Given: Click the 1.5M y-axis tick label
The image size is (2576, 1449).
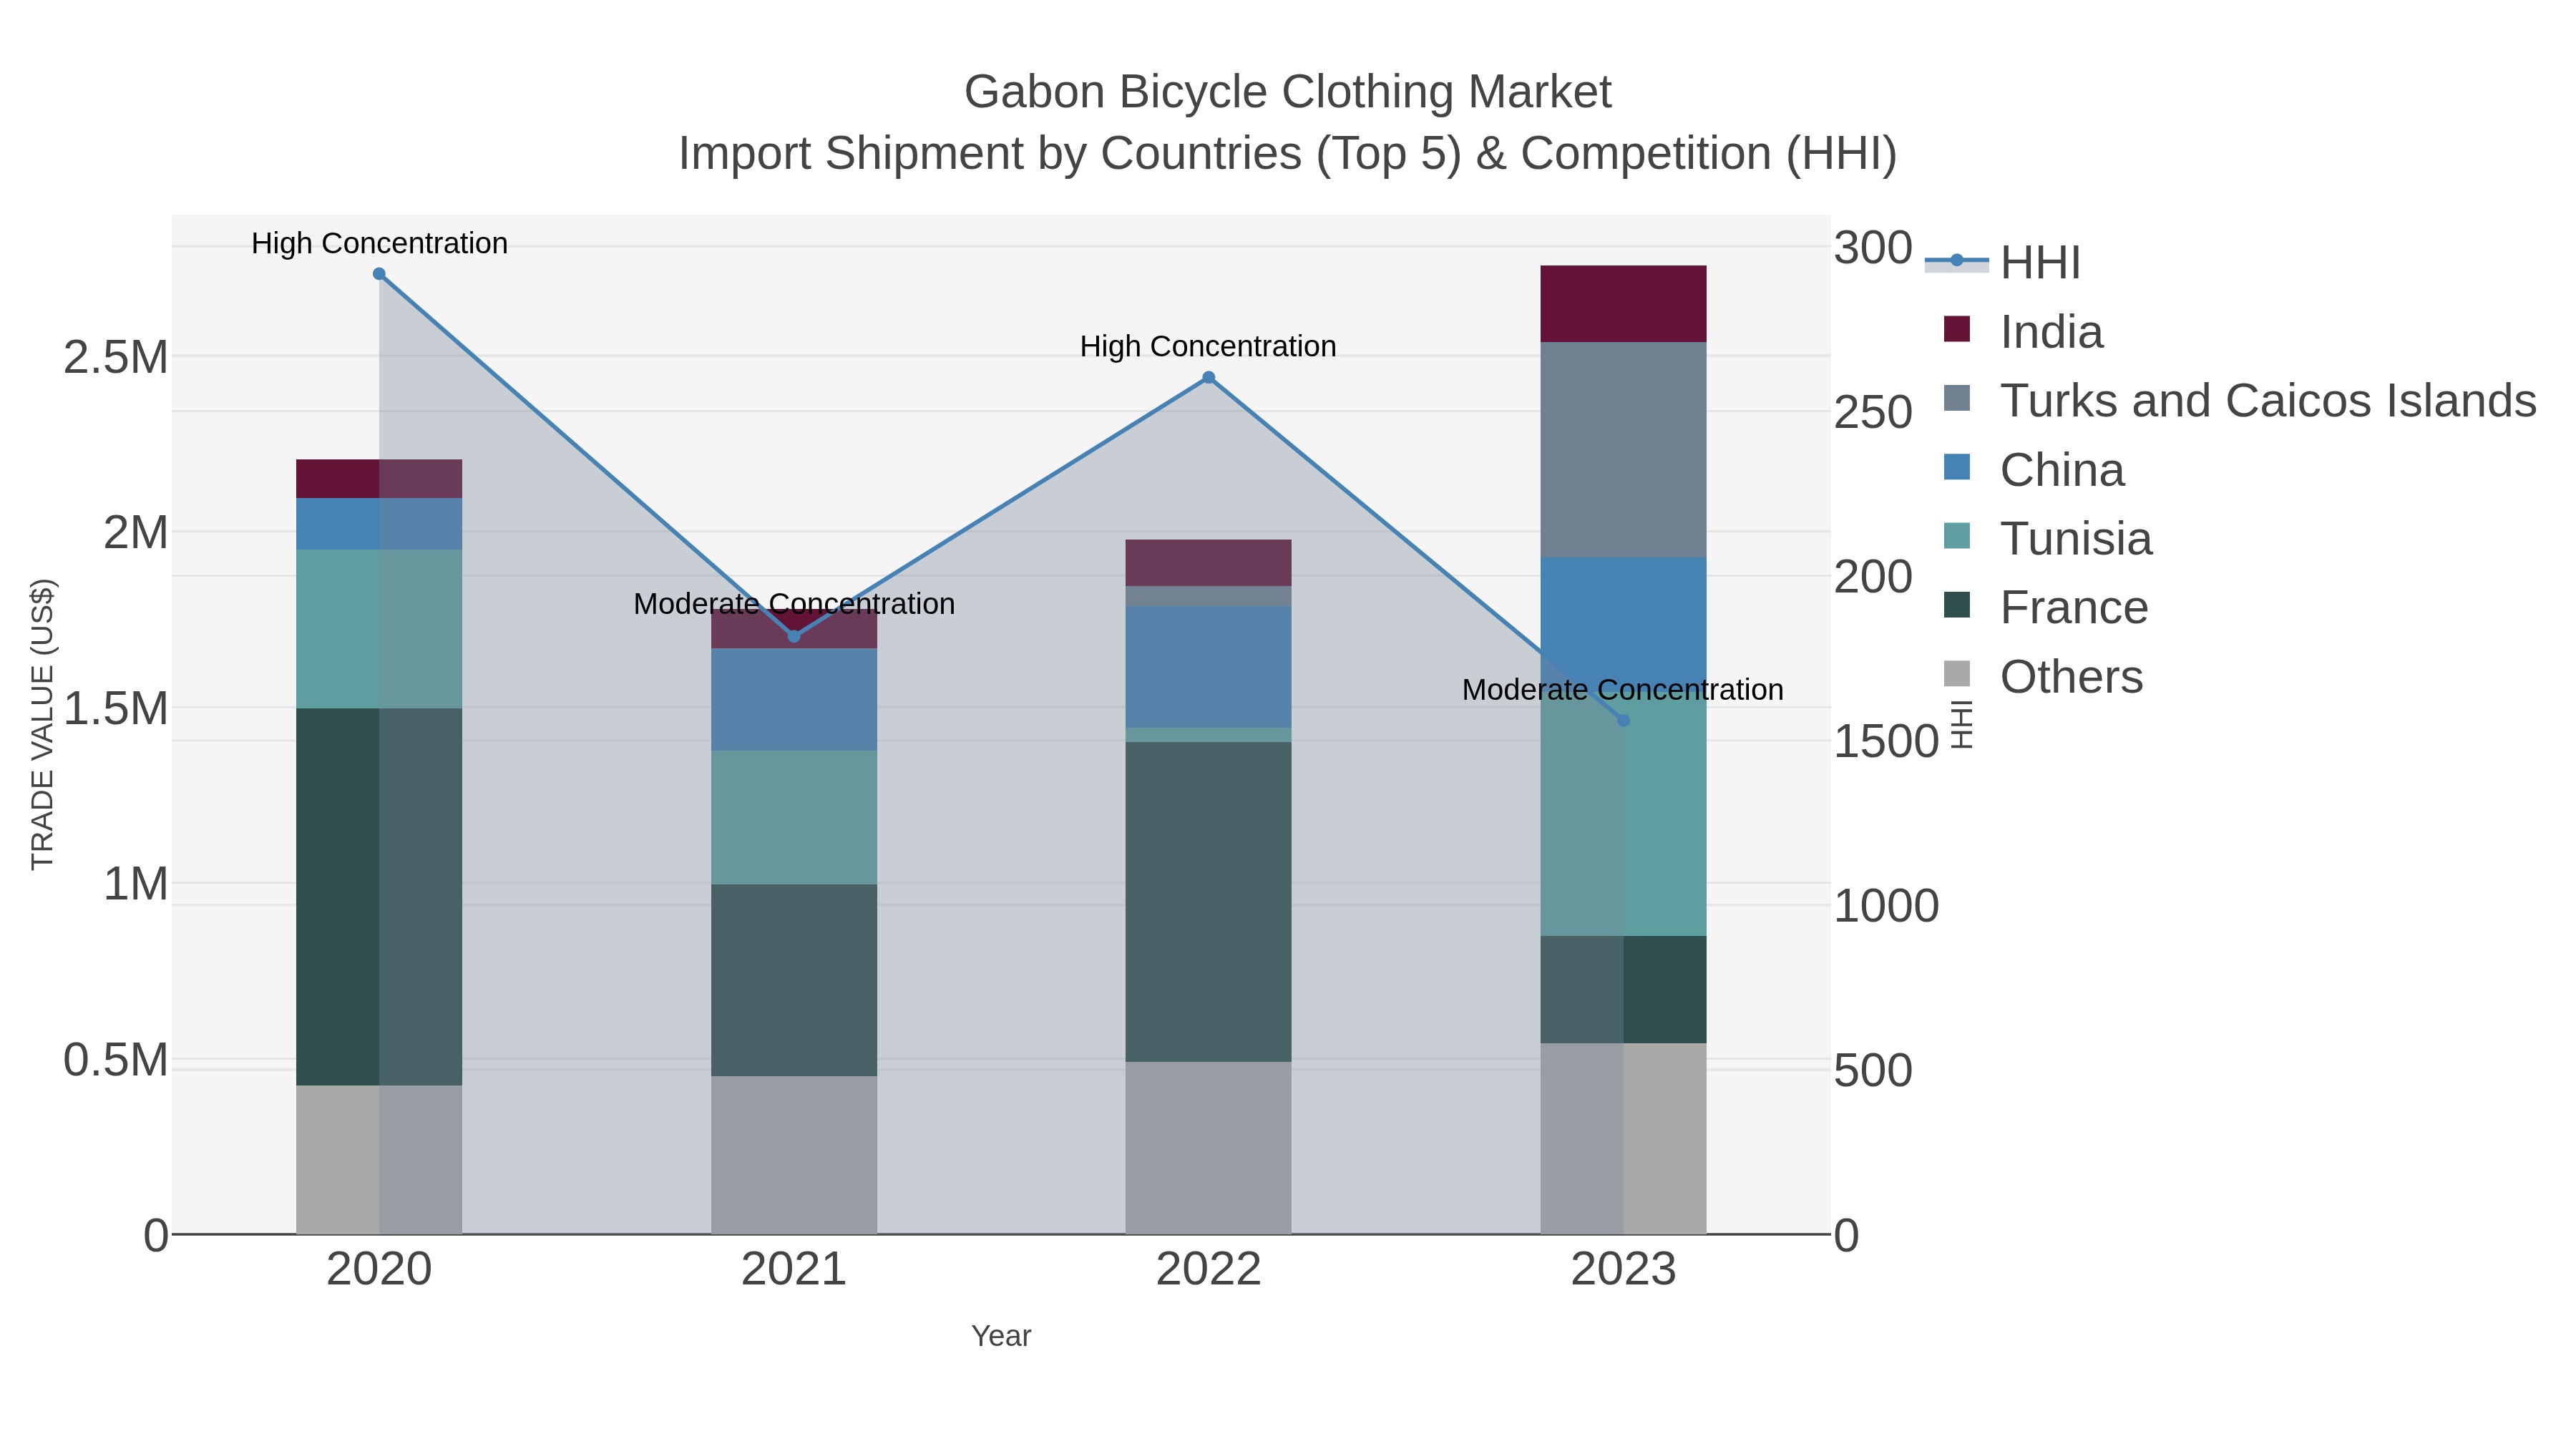Looking at the screenshot, I should click(116, 709).
